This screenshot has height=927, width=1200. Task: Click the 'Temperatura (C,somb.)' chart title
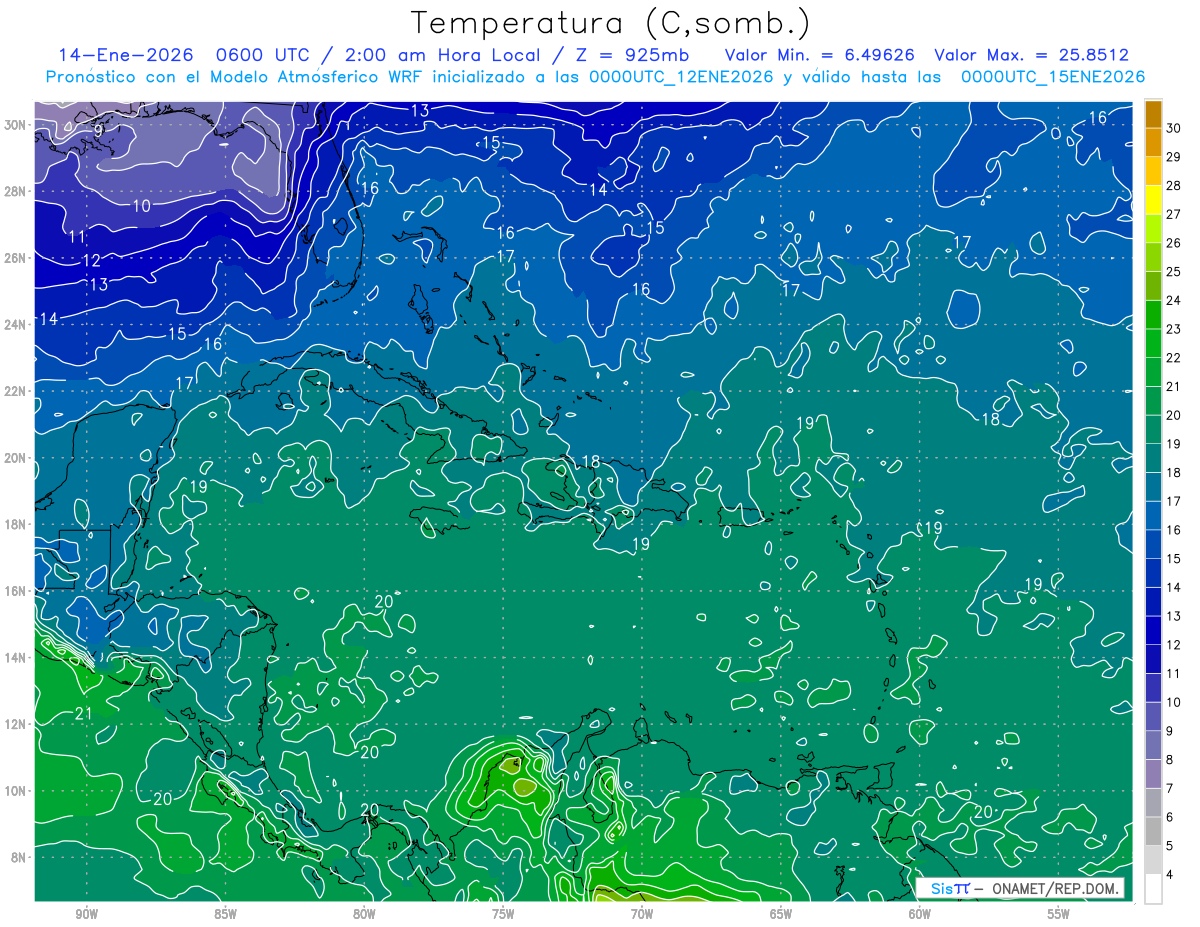611,23
